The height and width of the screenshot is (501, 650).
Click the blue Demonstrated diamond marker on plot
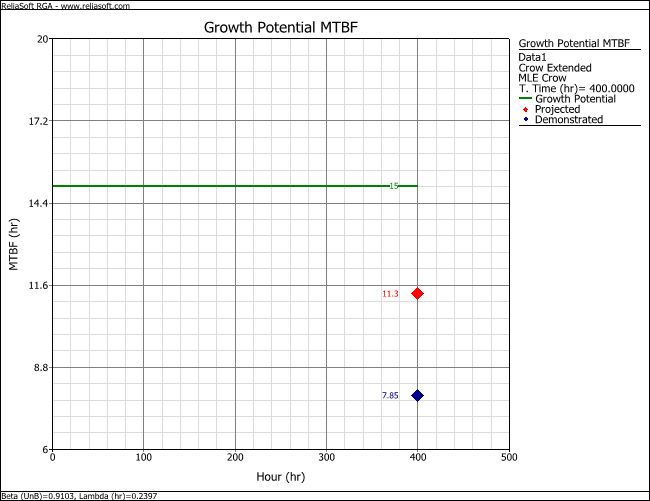pos(417,396)
